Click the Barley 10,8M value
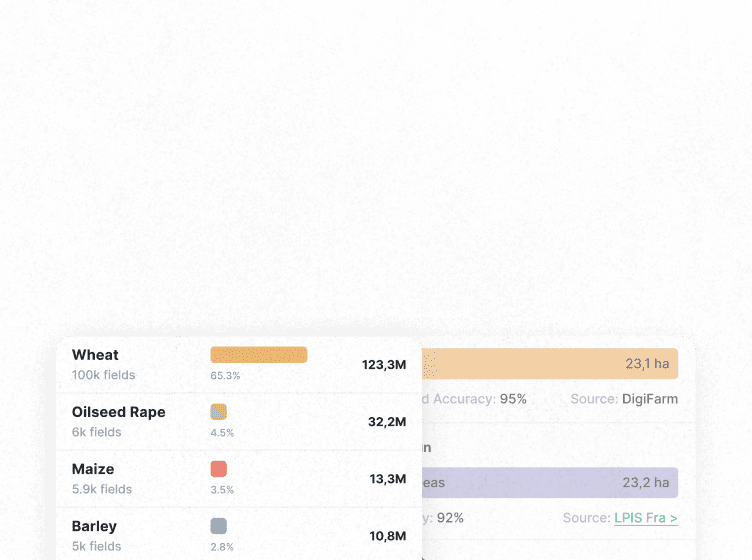752x560 pixels. (388, 536)
